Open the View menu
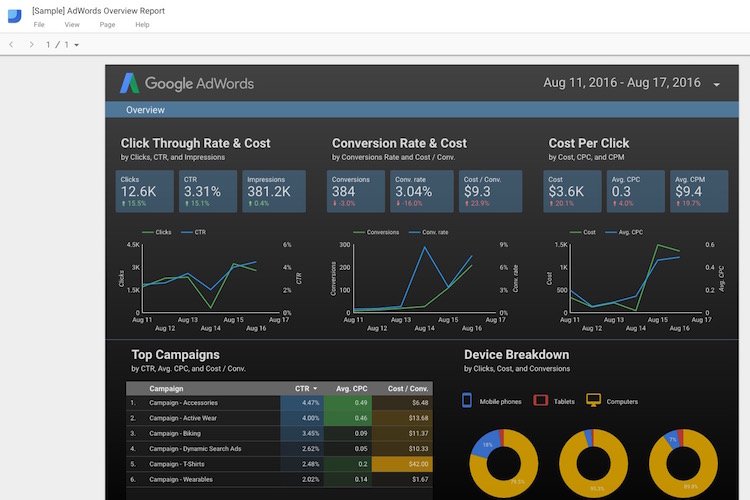750x500 pixels. (72, 24)
